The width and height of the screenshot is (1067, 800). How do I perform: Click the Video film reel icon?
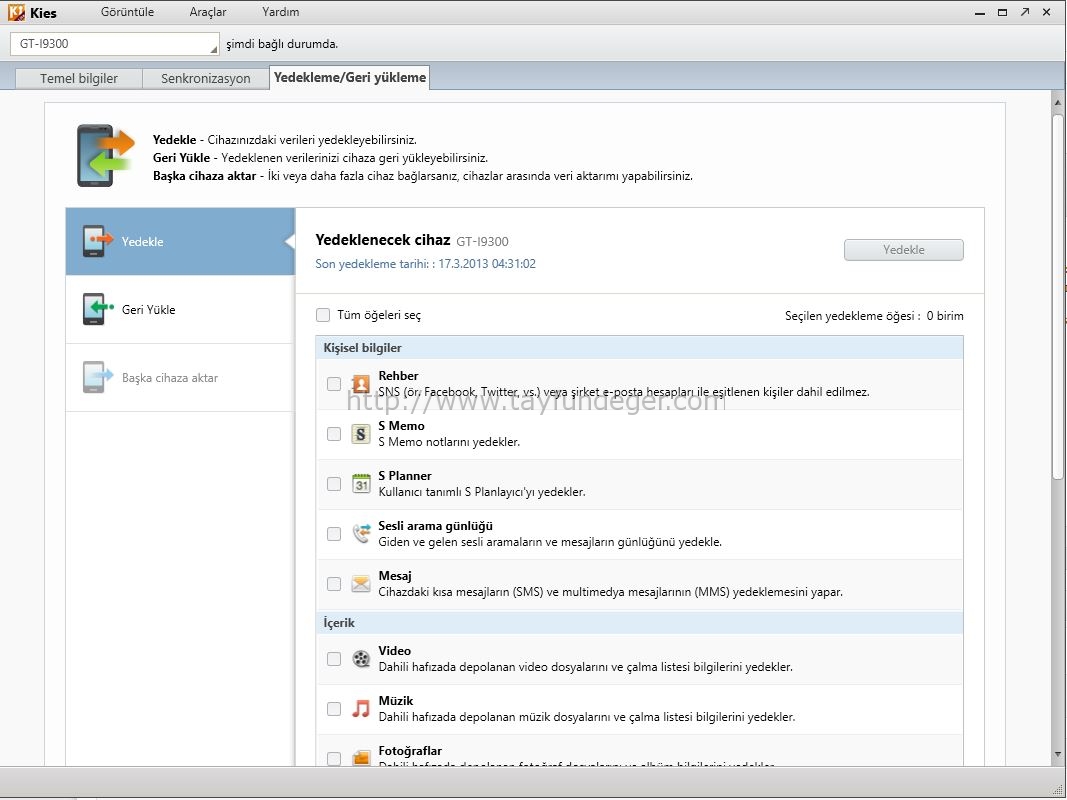361,659
